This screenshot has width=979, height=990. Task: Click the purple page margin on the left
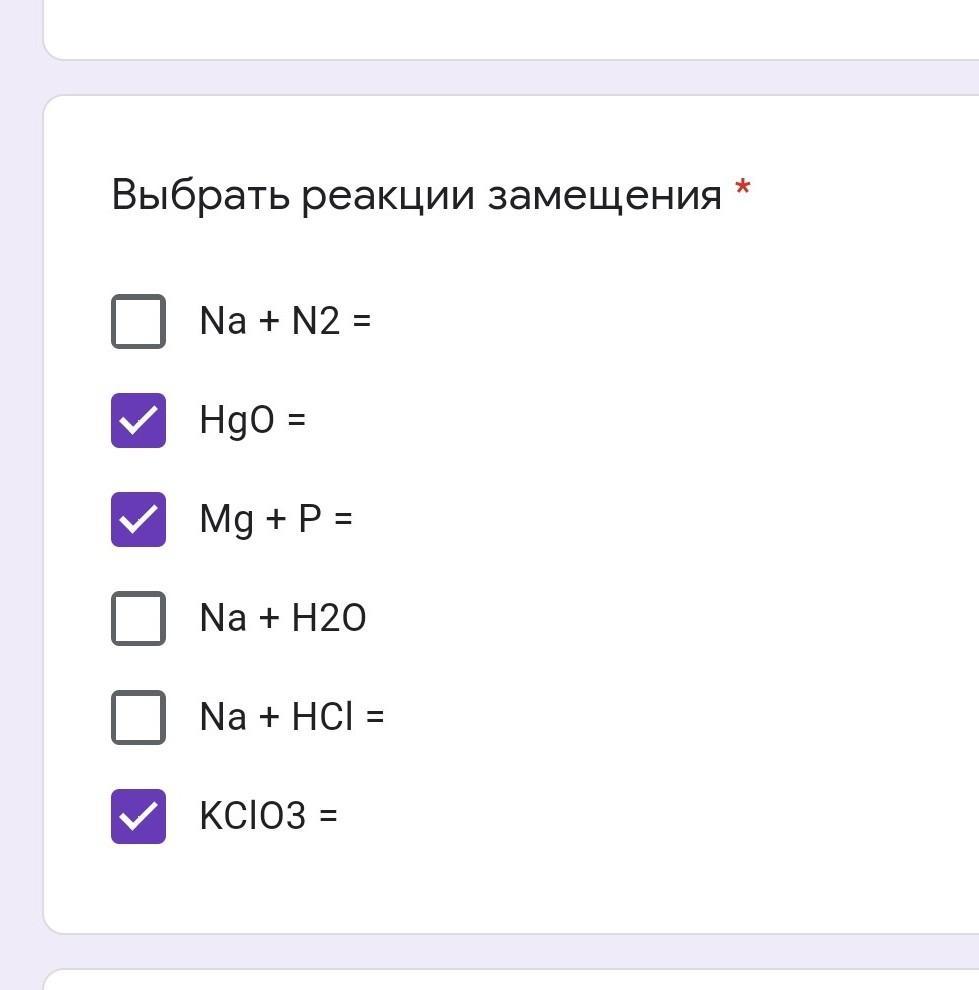tap(20, 500)
